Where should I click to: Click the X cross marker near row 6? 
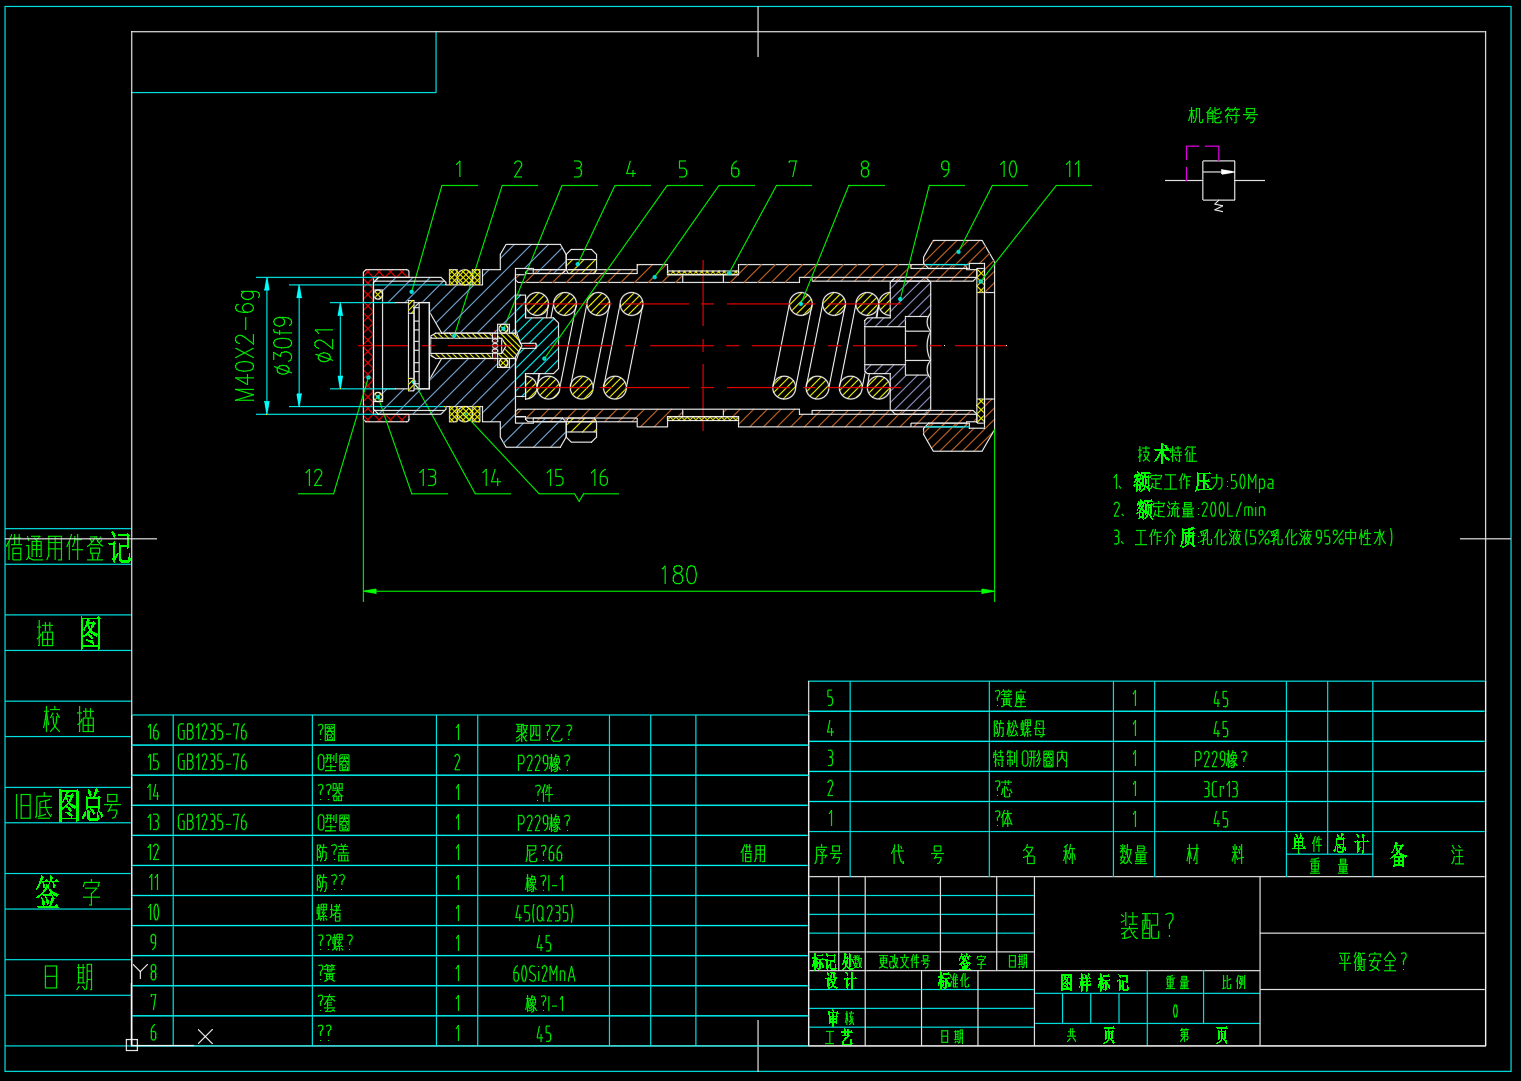(205, 1037)
